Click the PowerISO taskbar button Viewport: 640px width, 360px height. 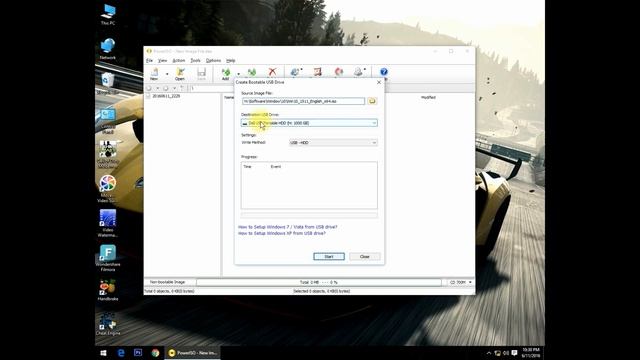(x=193, y=353)
